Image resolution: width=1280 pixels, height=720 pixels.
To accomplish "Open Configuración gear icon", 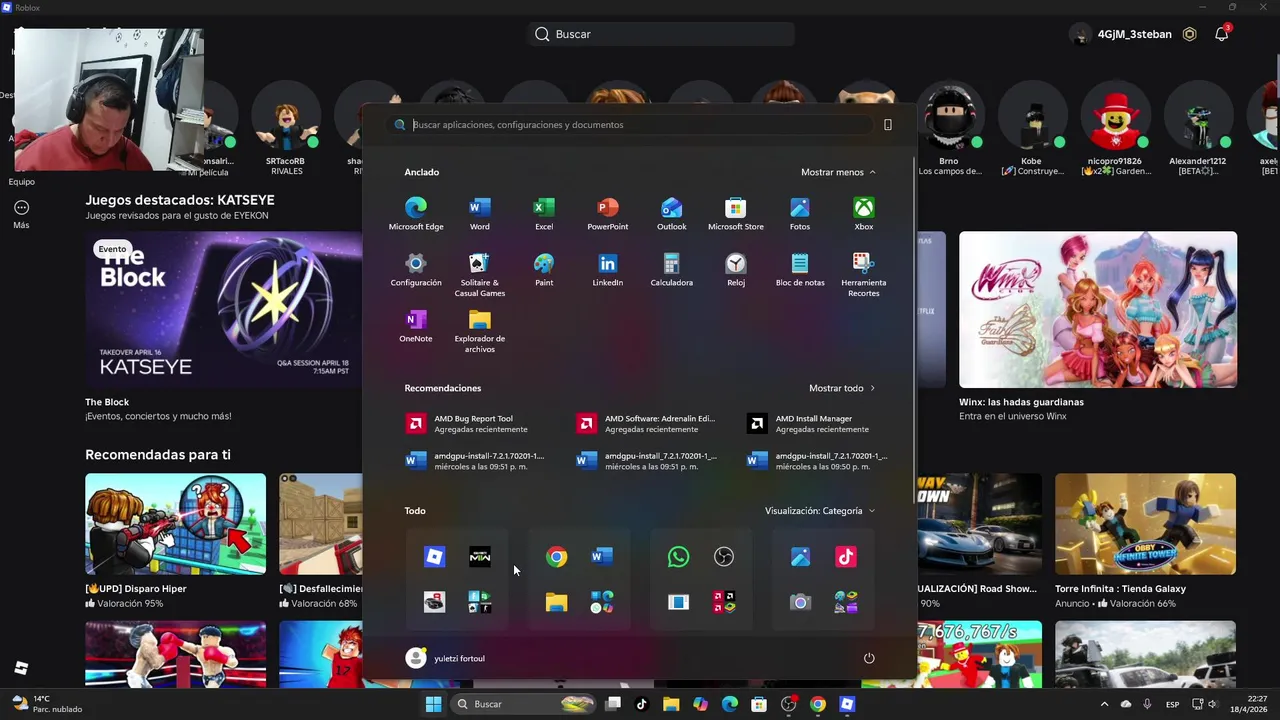I will [416, 270].
